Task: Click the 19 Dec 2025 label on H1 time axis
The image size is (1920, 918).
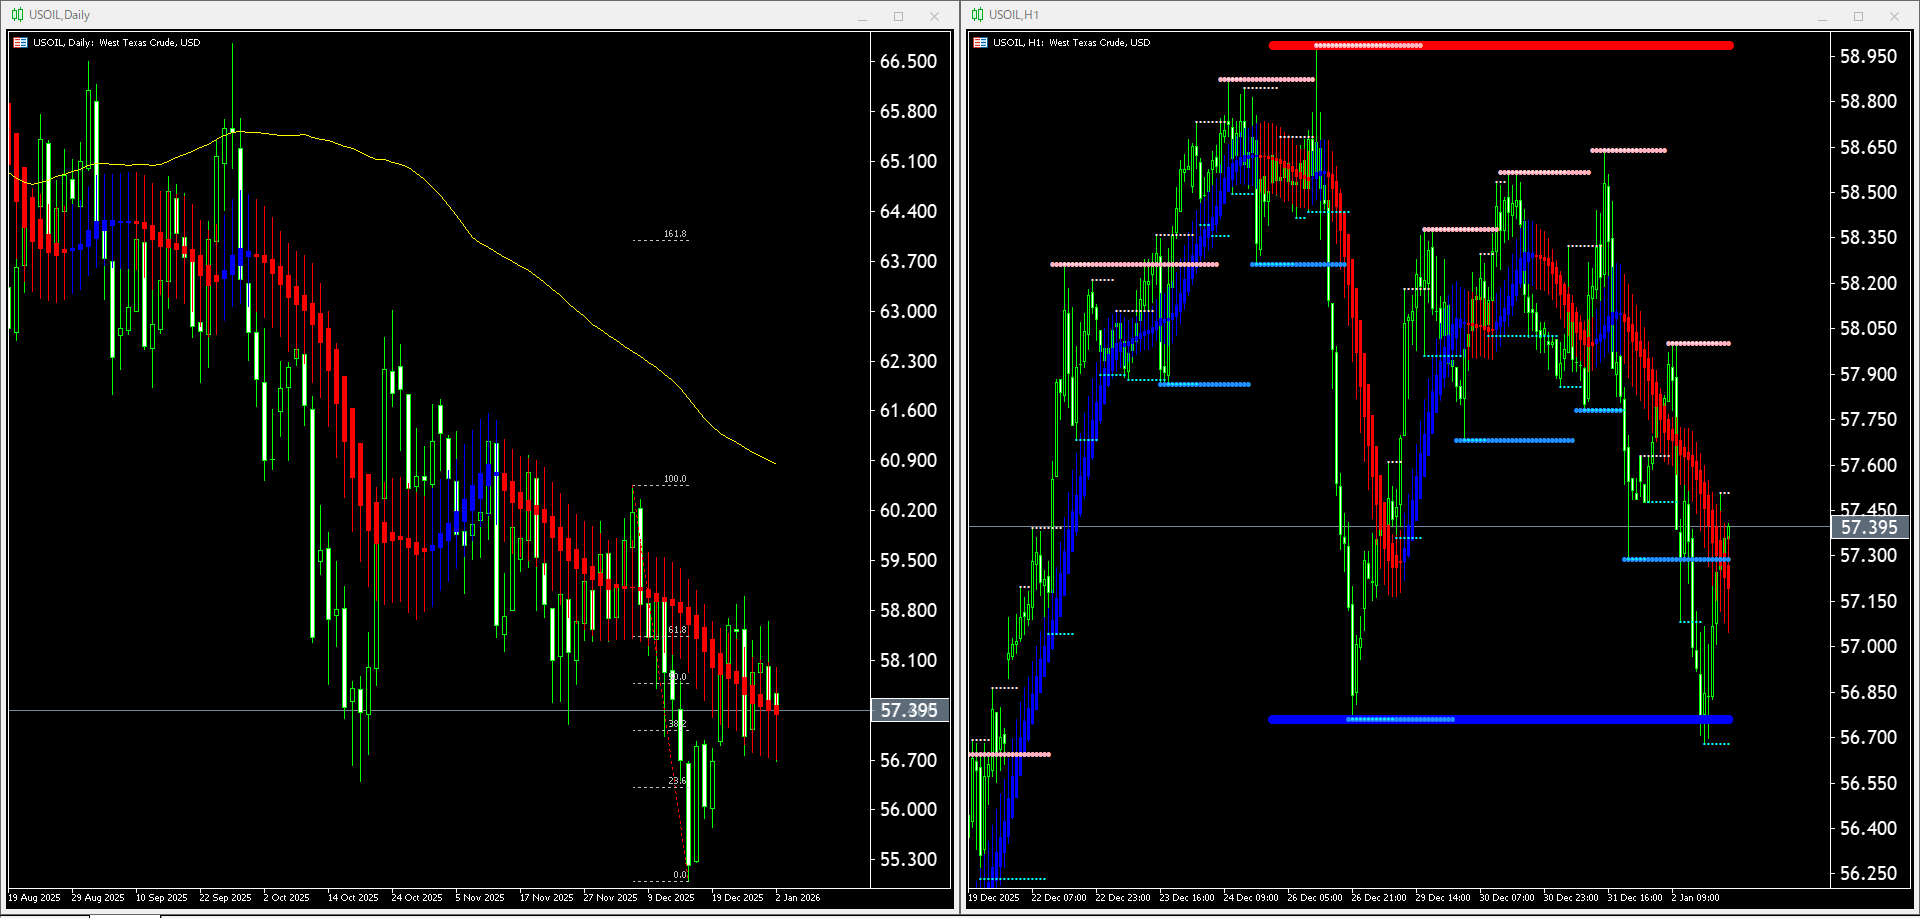Action: [x=992, y=897]
